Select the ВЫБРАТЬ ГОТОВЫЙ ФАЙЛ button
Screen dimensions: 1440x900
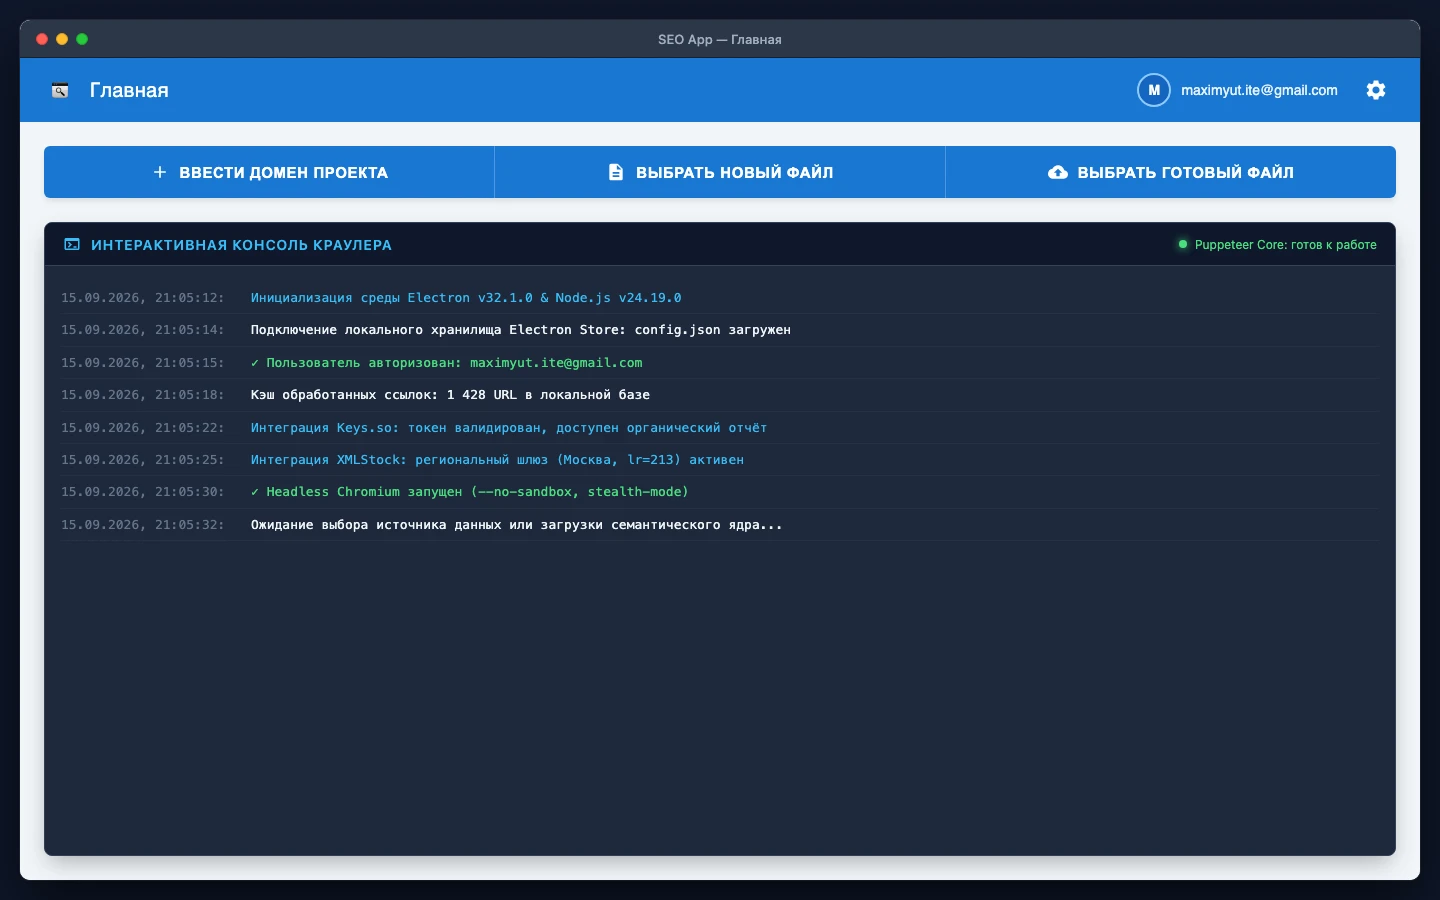pyautogui.click(x=1171, y=172)
